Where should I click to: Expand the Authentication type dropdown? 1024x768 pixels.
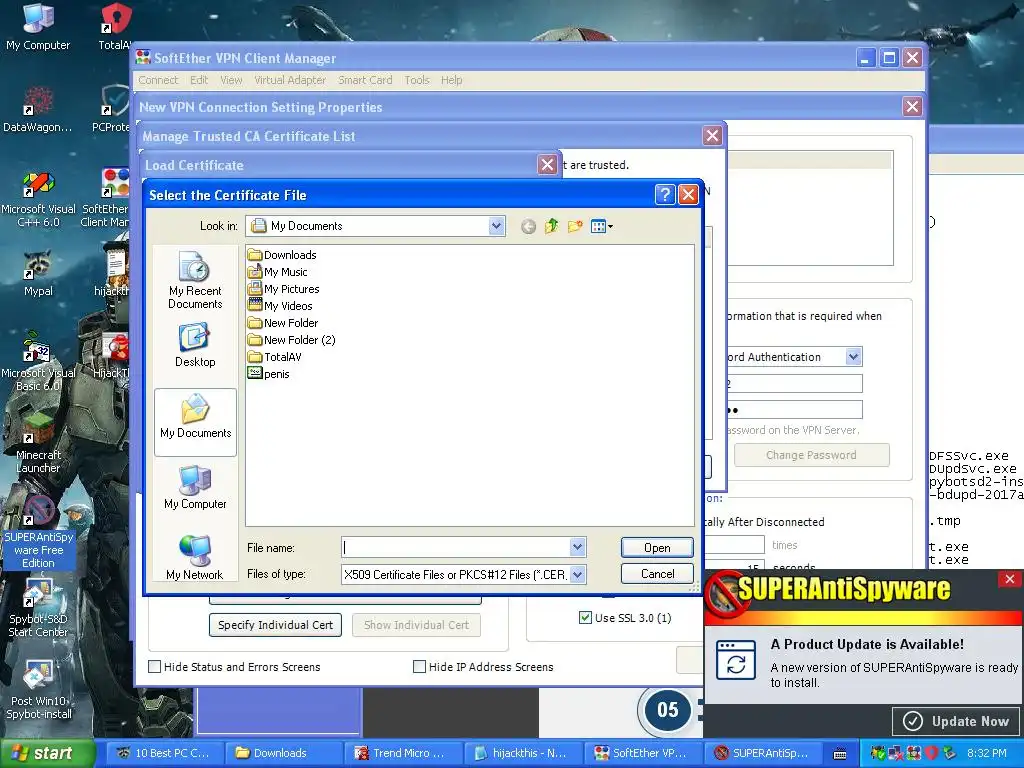[x=854, y=357]
